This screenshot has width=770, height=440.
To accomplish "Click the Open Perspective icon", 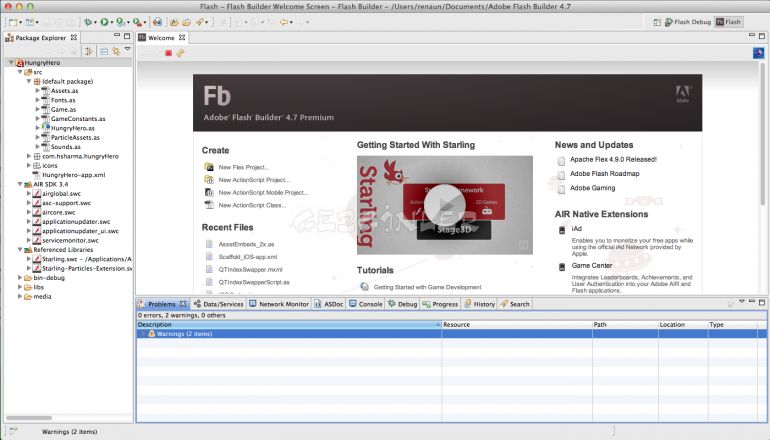I will [657, 22].
